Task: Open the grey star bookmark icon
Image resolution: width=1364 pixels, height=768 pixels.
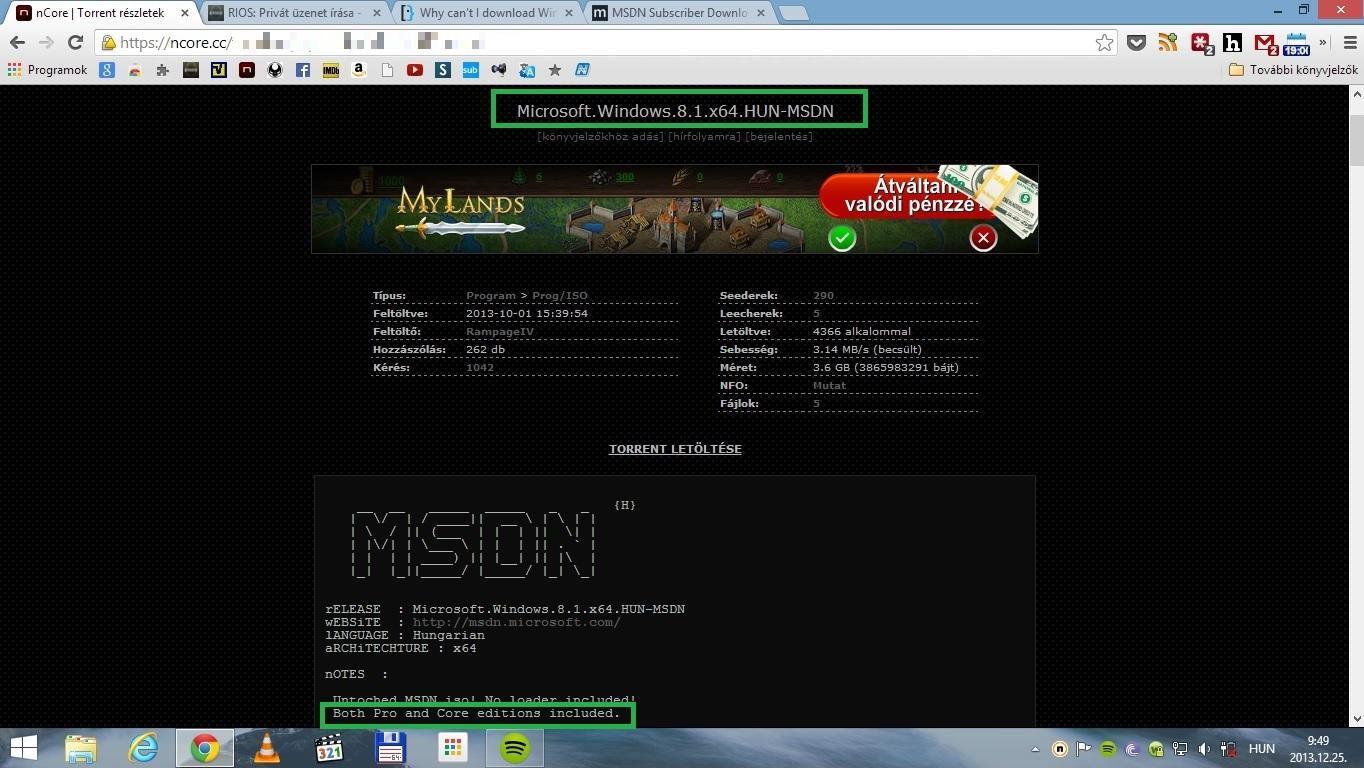Action: pyautogui.click(x=554, y=70)
